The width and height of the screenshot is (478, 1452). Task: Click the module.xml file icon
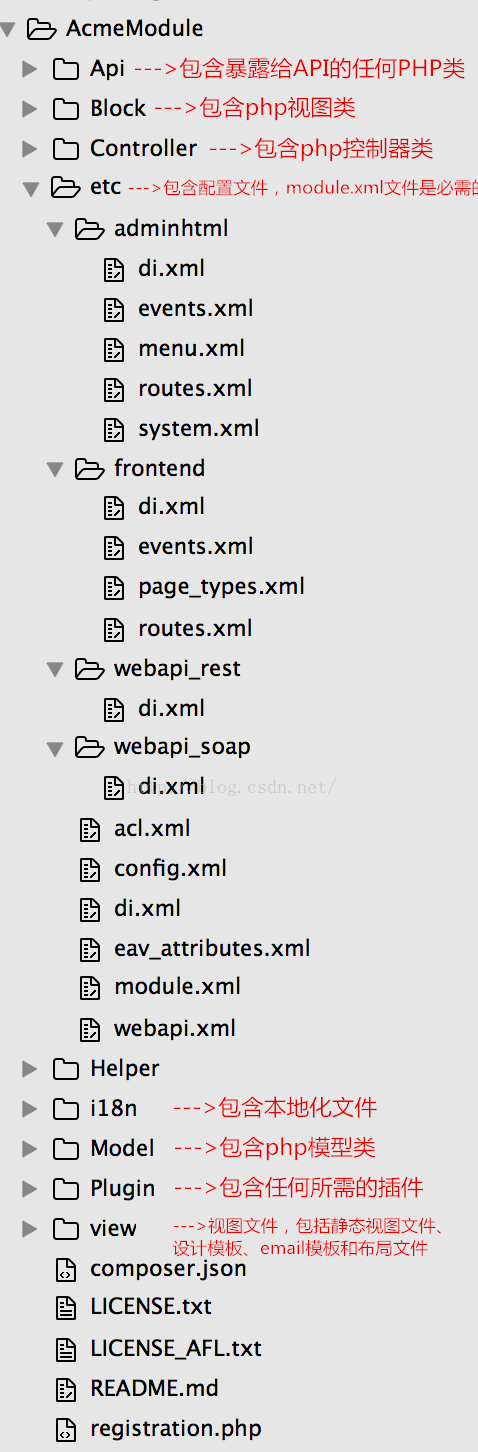pos(90,987)
